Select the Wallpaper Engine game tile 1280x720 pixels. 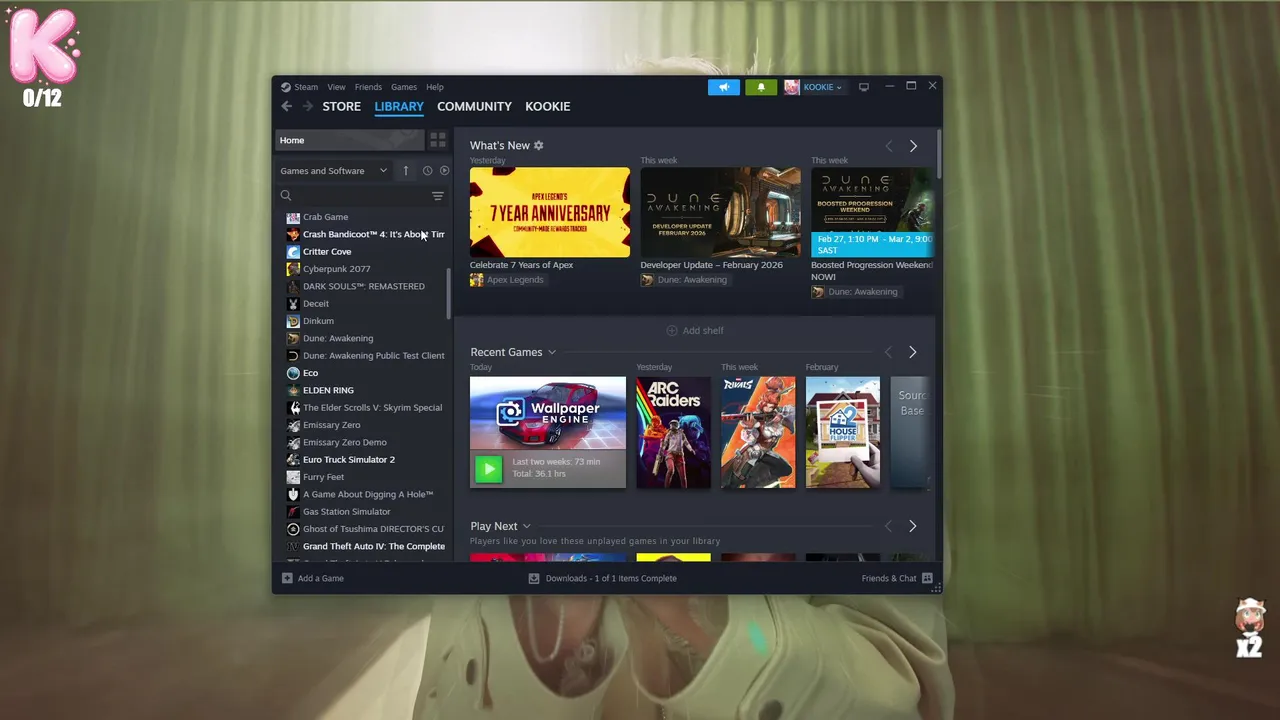coord(548,432)
